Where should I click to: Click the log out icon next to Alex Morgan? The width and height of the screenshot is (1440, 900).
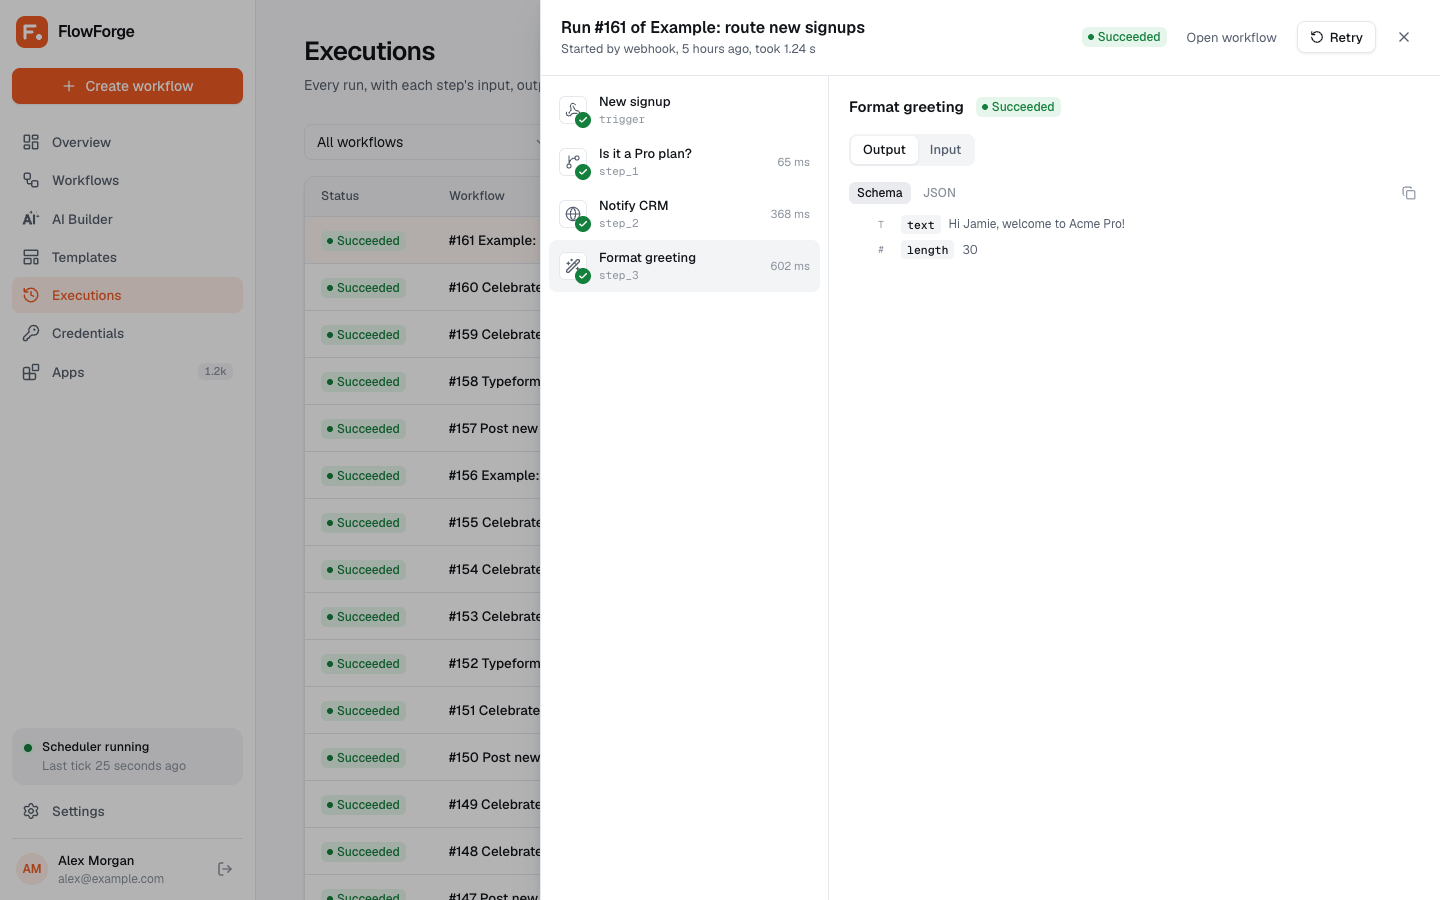[x=225, y=869]
